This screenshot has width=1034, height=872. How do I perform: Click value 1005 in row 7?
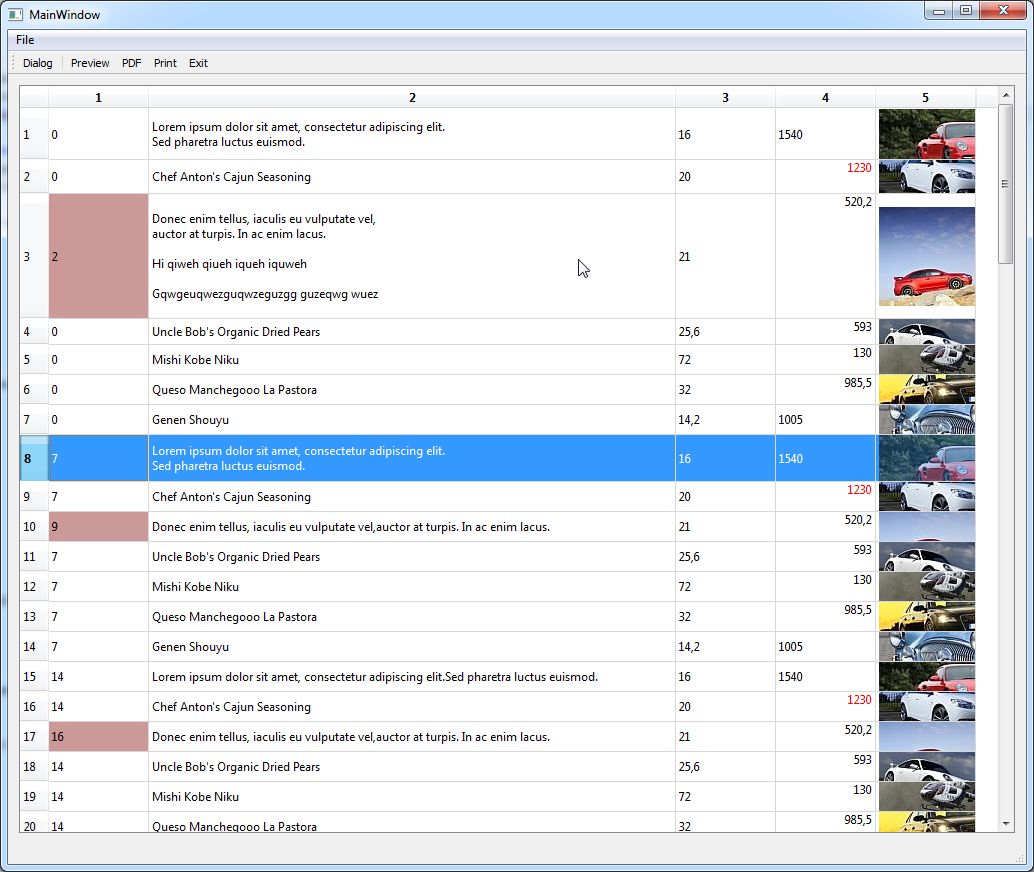pos(790,420)
